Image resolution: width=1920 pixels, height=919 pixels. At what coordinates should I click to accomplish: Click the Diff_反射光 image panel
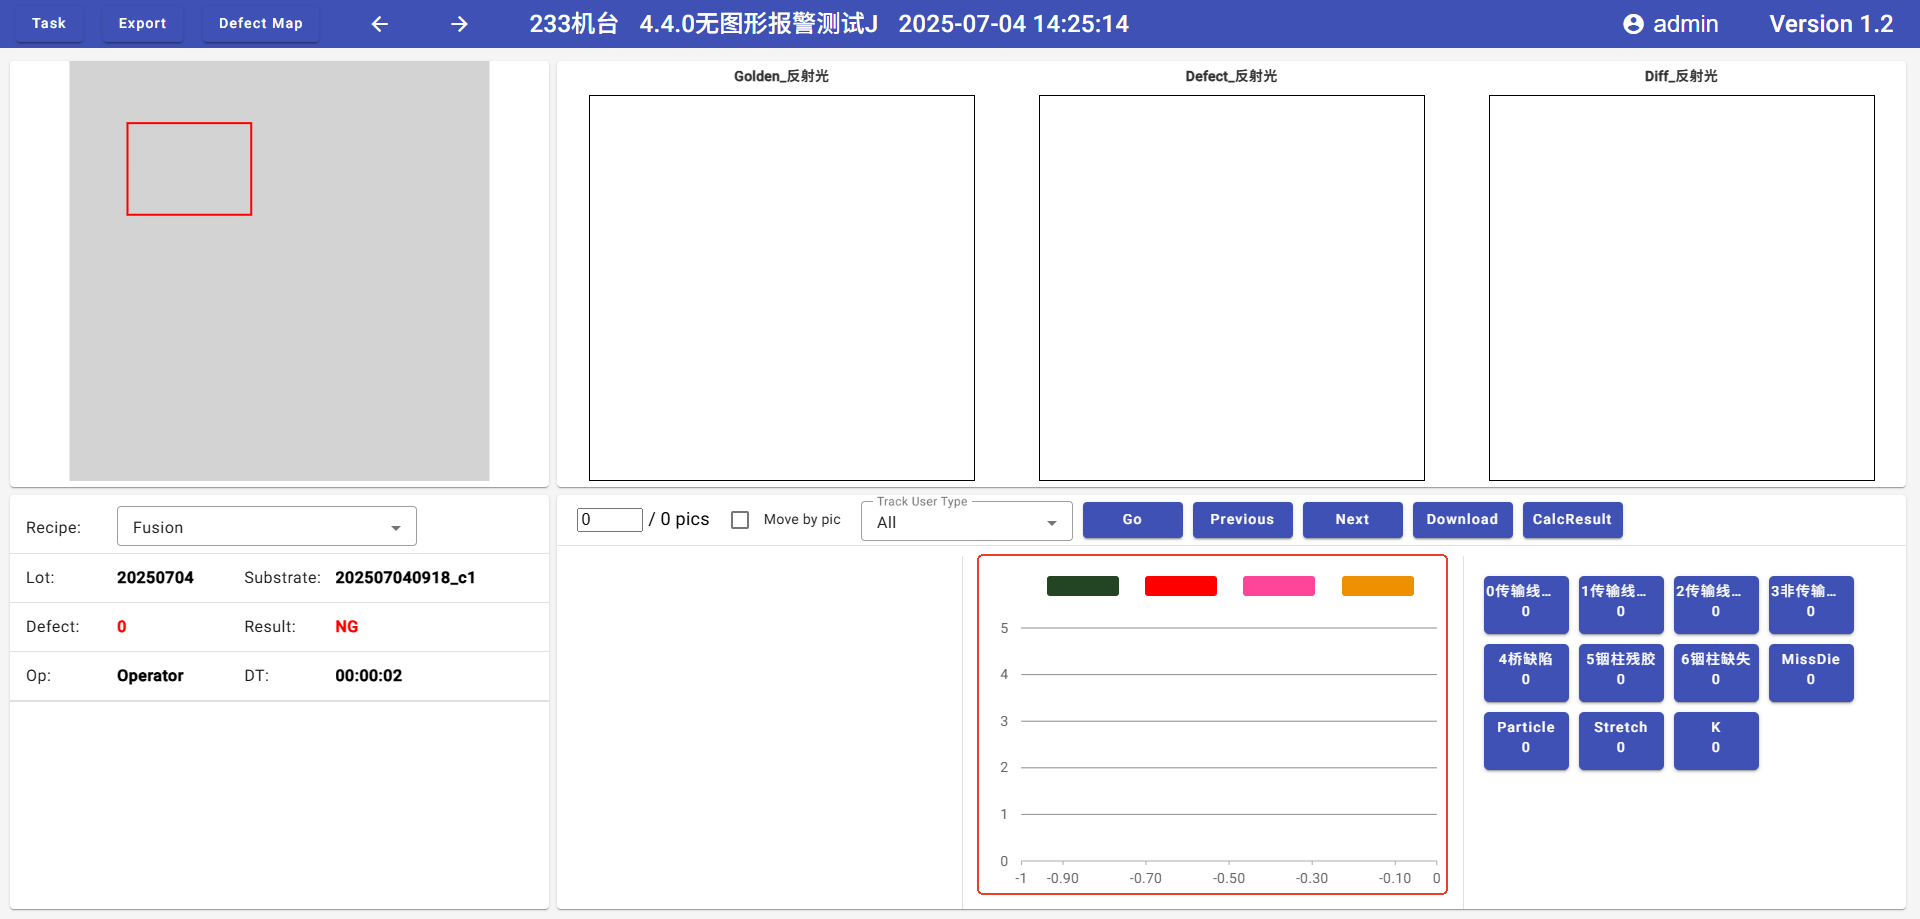pos(1682,288)
